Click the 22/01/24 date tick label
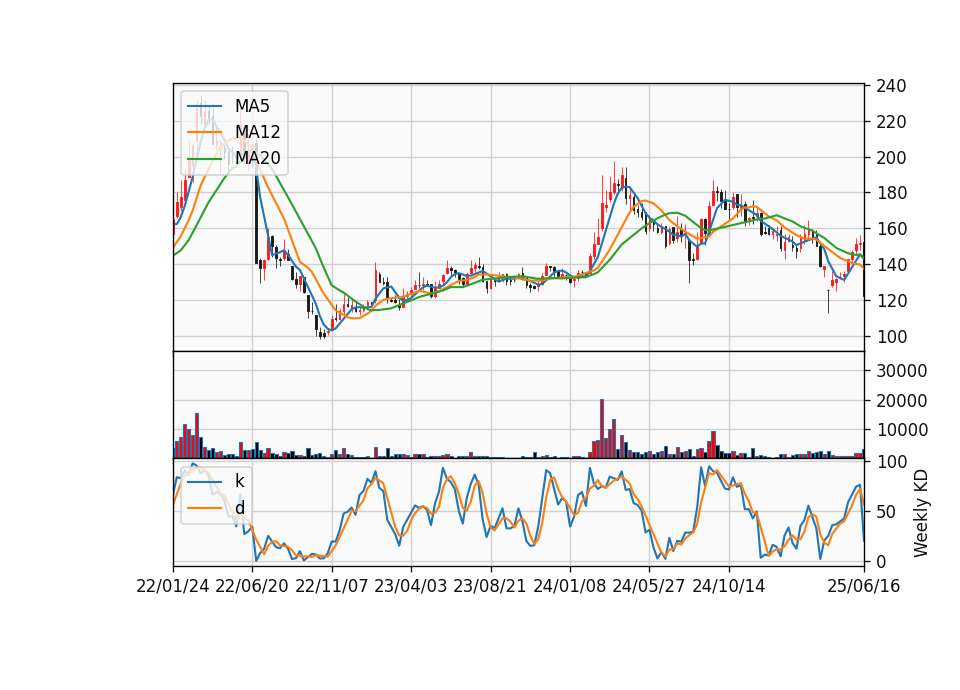This screenshot has width=960, height=690. coord(173,586)
